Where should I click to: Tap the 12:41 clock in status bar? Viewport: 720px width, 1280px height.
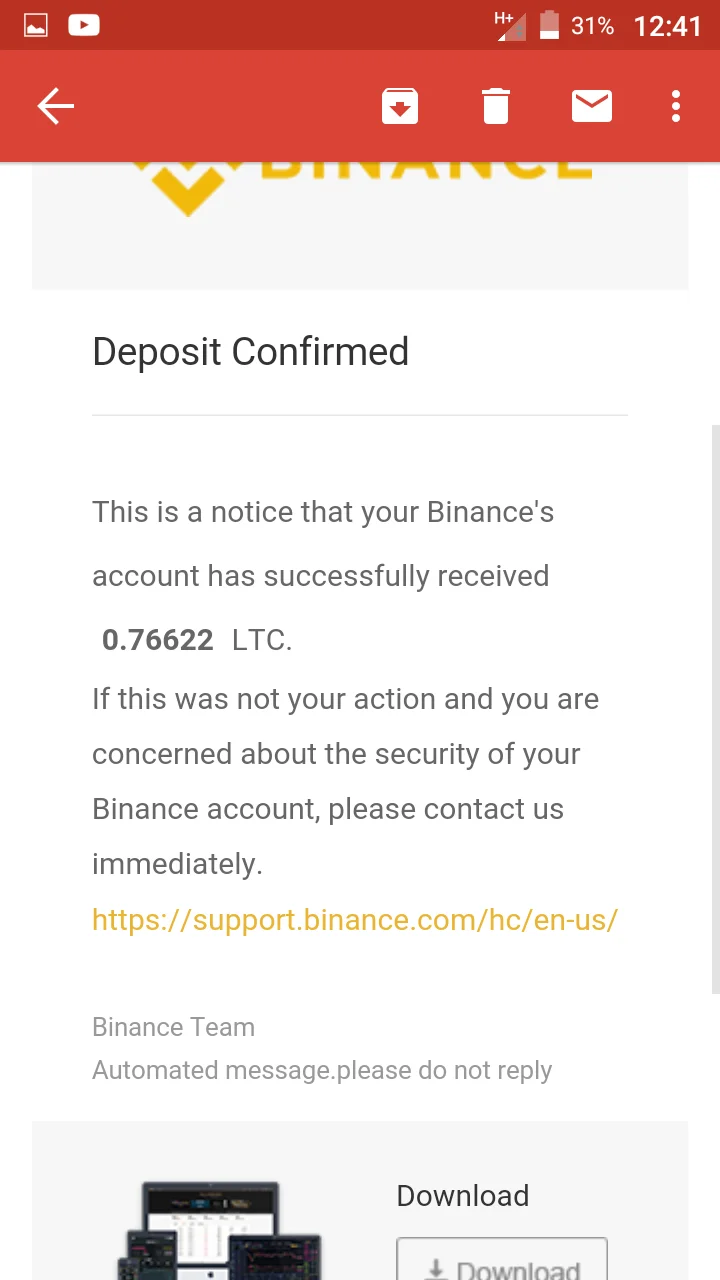click(667, 26)
